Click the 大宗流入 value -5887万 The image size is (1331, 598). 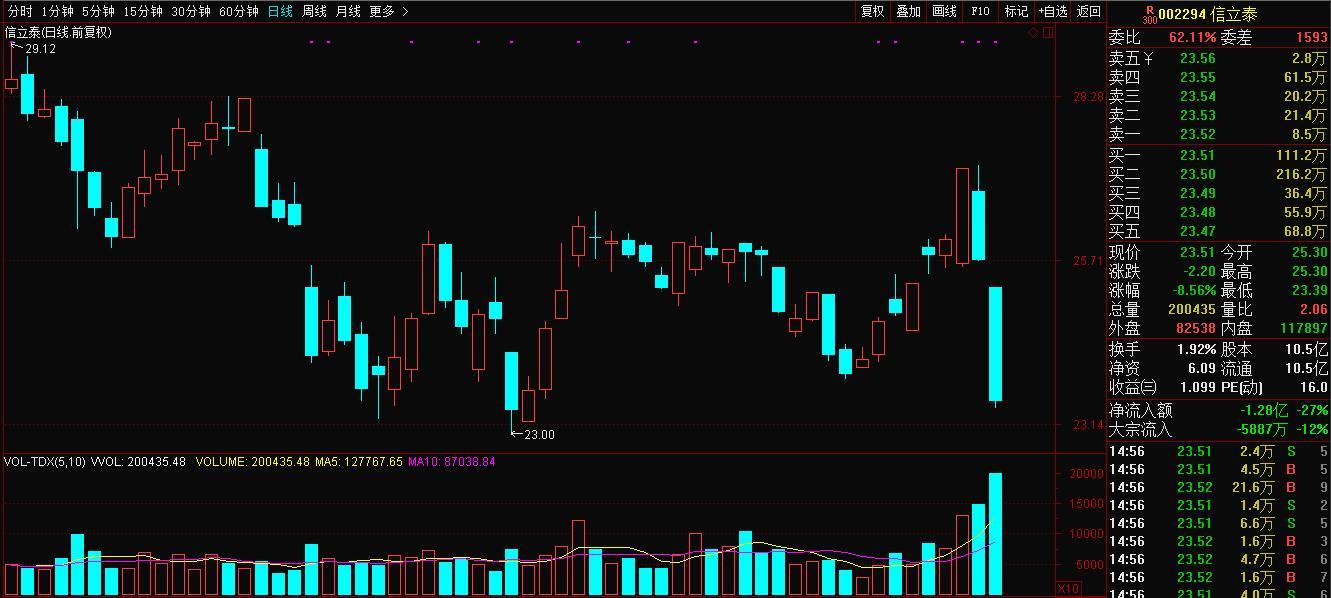click(x=1260, y=429)
